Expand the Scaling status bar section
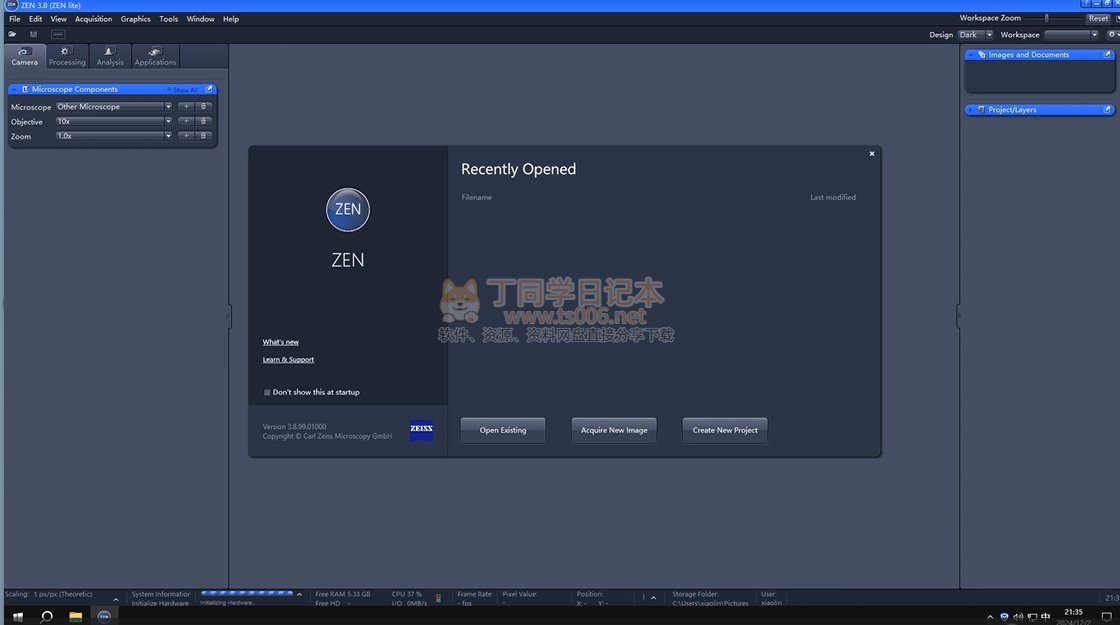This screenshot has height=625, width=1120. (x=116, y=600)
